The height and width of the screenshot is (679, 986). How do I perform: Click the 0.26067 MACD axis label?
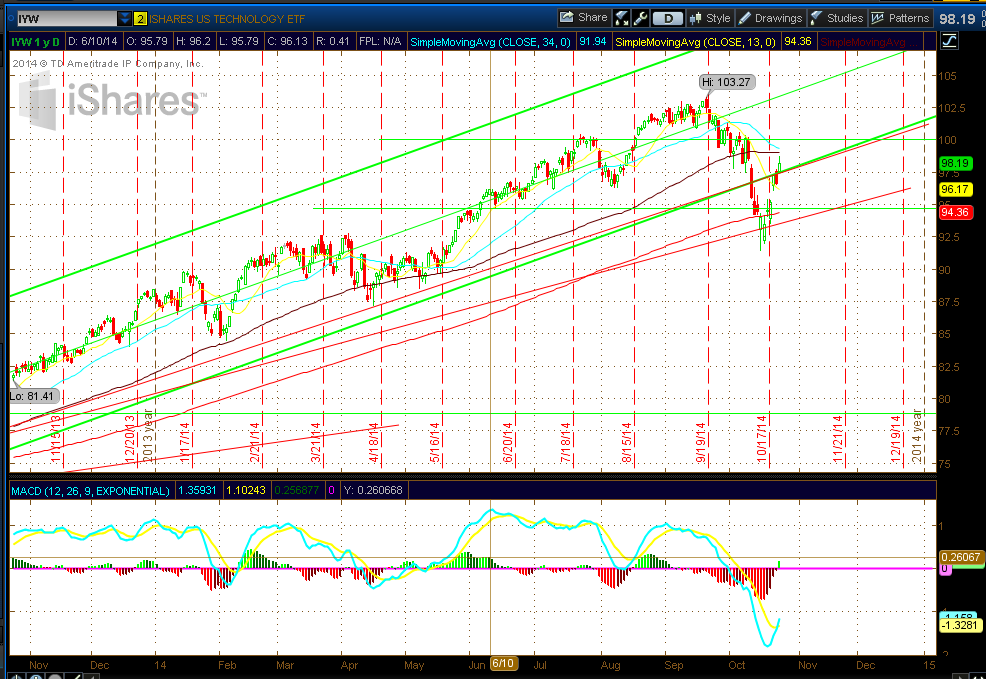(x=960, y=557)
